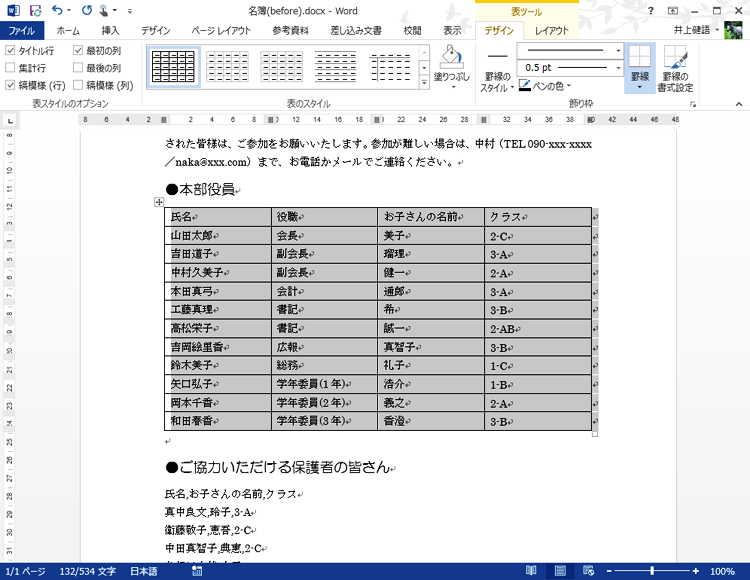Switch to the ホーム tab
Screen dimensions: 750x580
point(68,31)
